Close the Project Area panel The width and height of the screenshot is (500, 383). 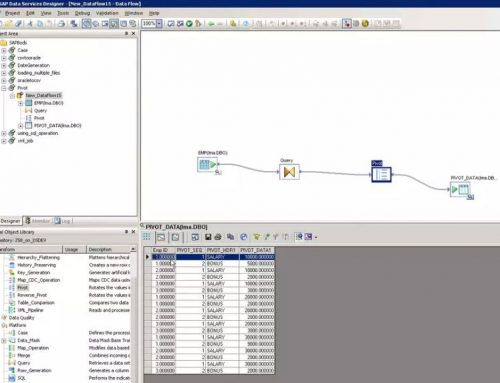point(133,34)
